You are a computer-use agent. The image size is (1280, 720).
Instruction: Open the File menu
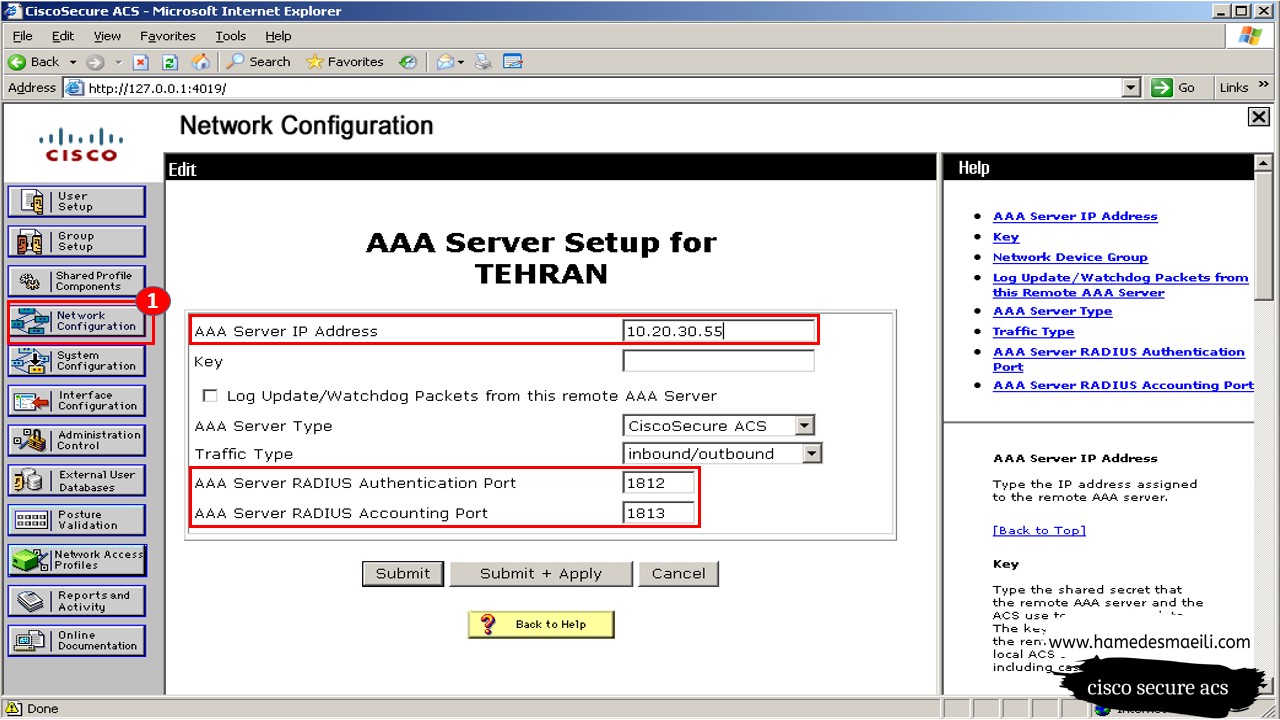(x=22, y=36)
